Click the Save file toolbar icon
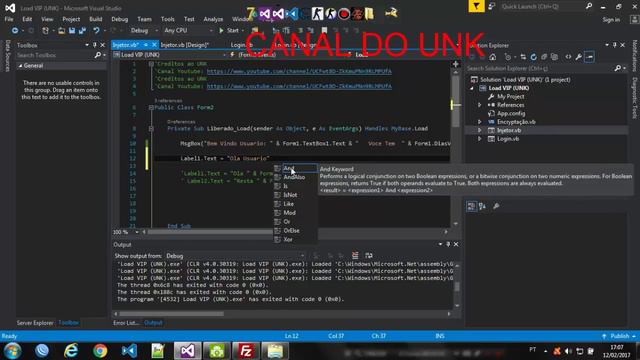This screenshot has height=360, width=640. click(x=72, y=31)
